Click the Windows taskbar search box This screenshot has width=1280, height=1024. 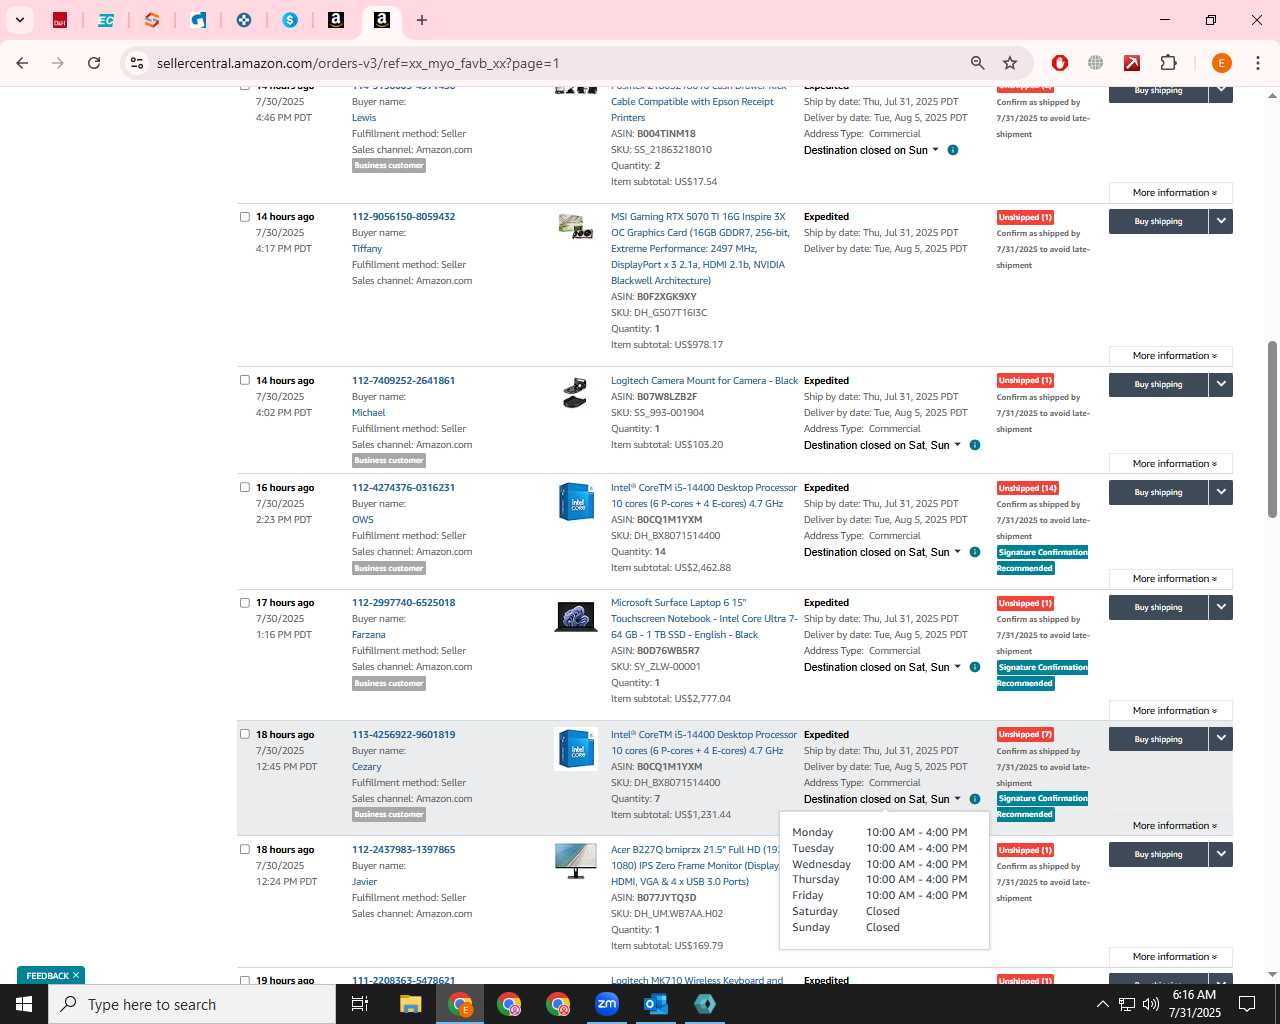[192, 1004]
